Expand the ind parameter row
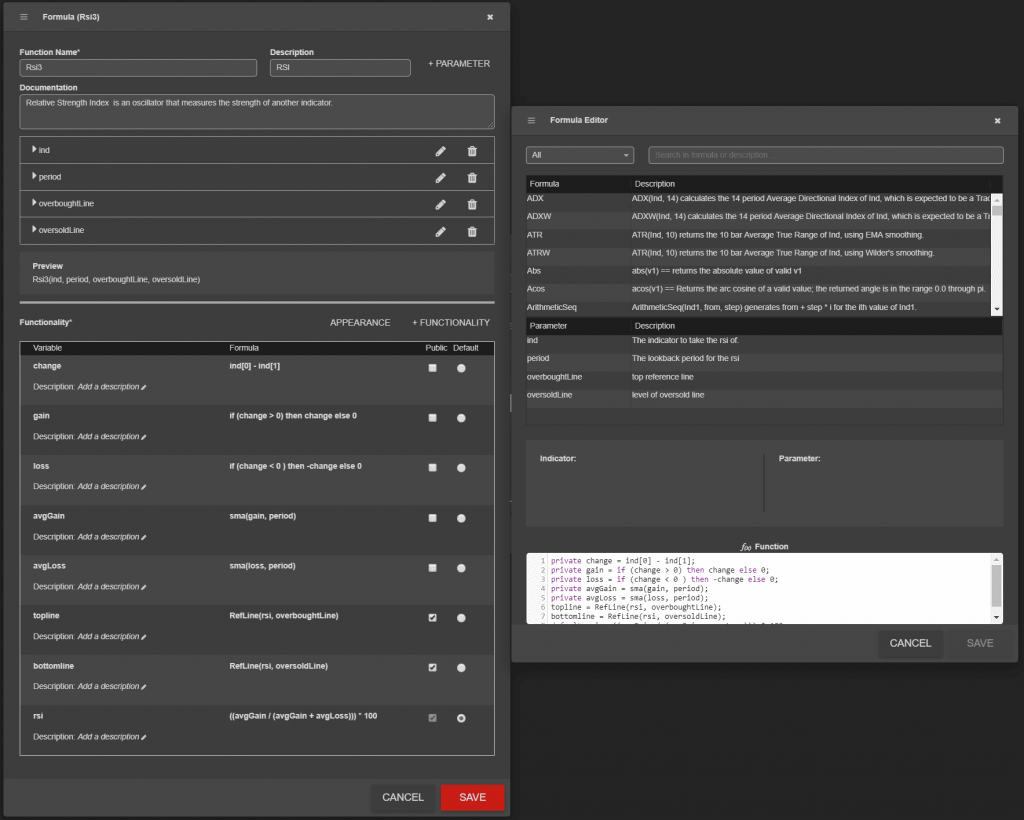Viewport: 1024px width, 820px height. pyautogui.click(x=34, y=150)
